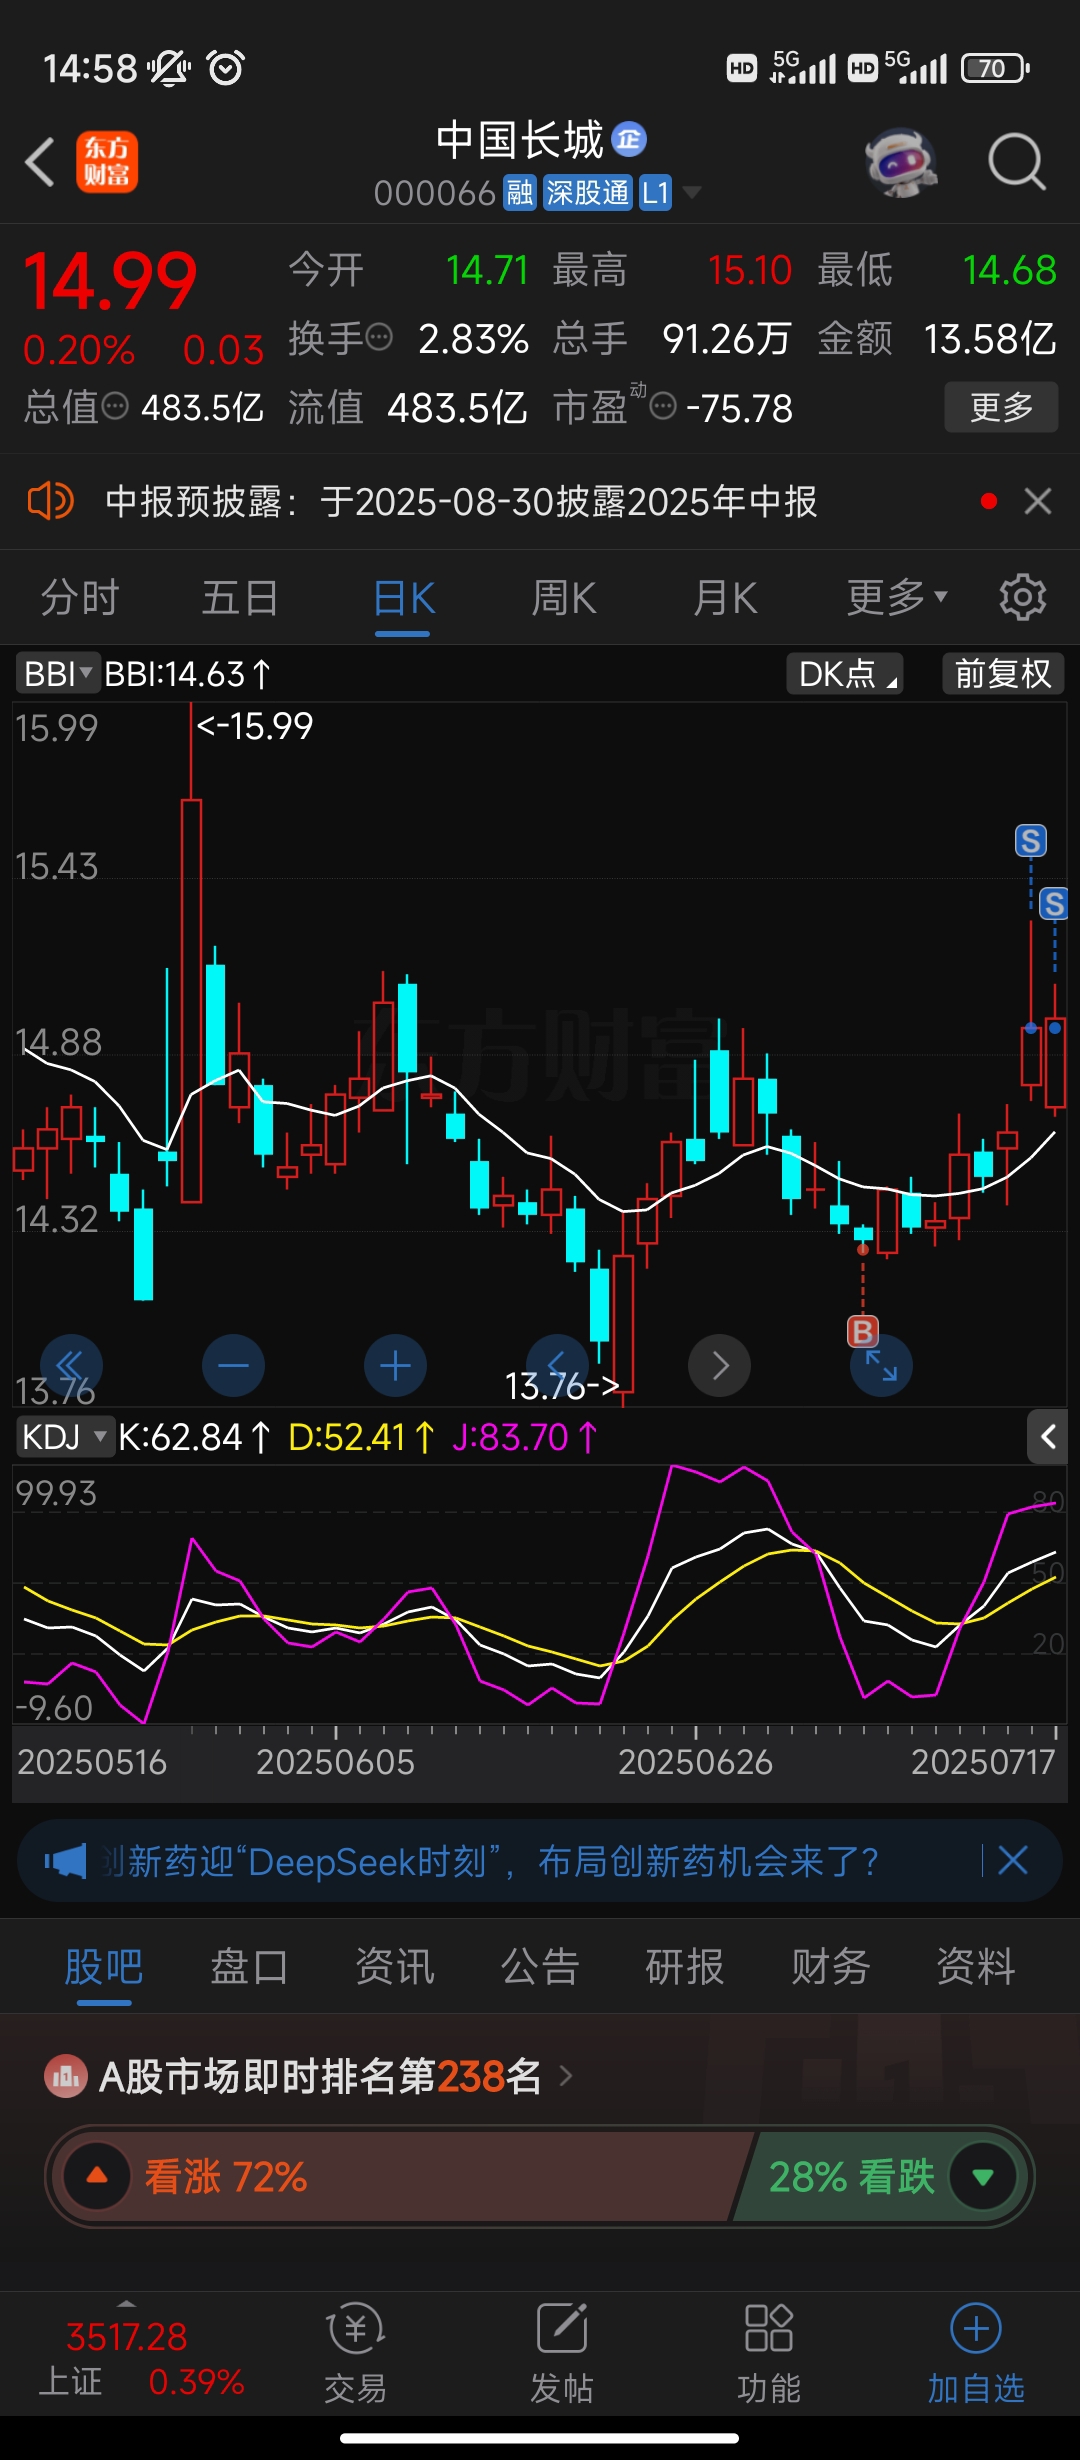Screen dimensions: 1080x2460
Task: Expand the 更多 chart period dropdown
Action: click(x=897, y=597)
